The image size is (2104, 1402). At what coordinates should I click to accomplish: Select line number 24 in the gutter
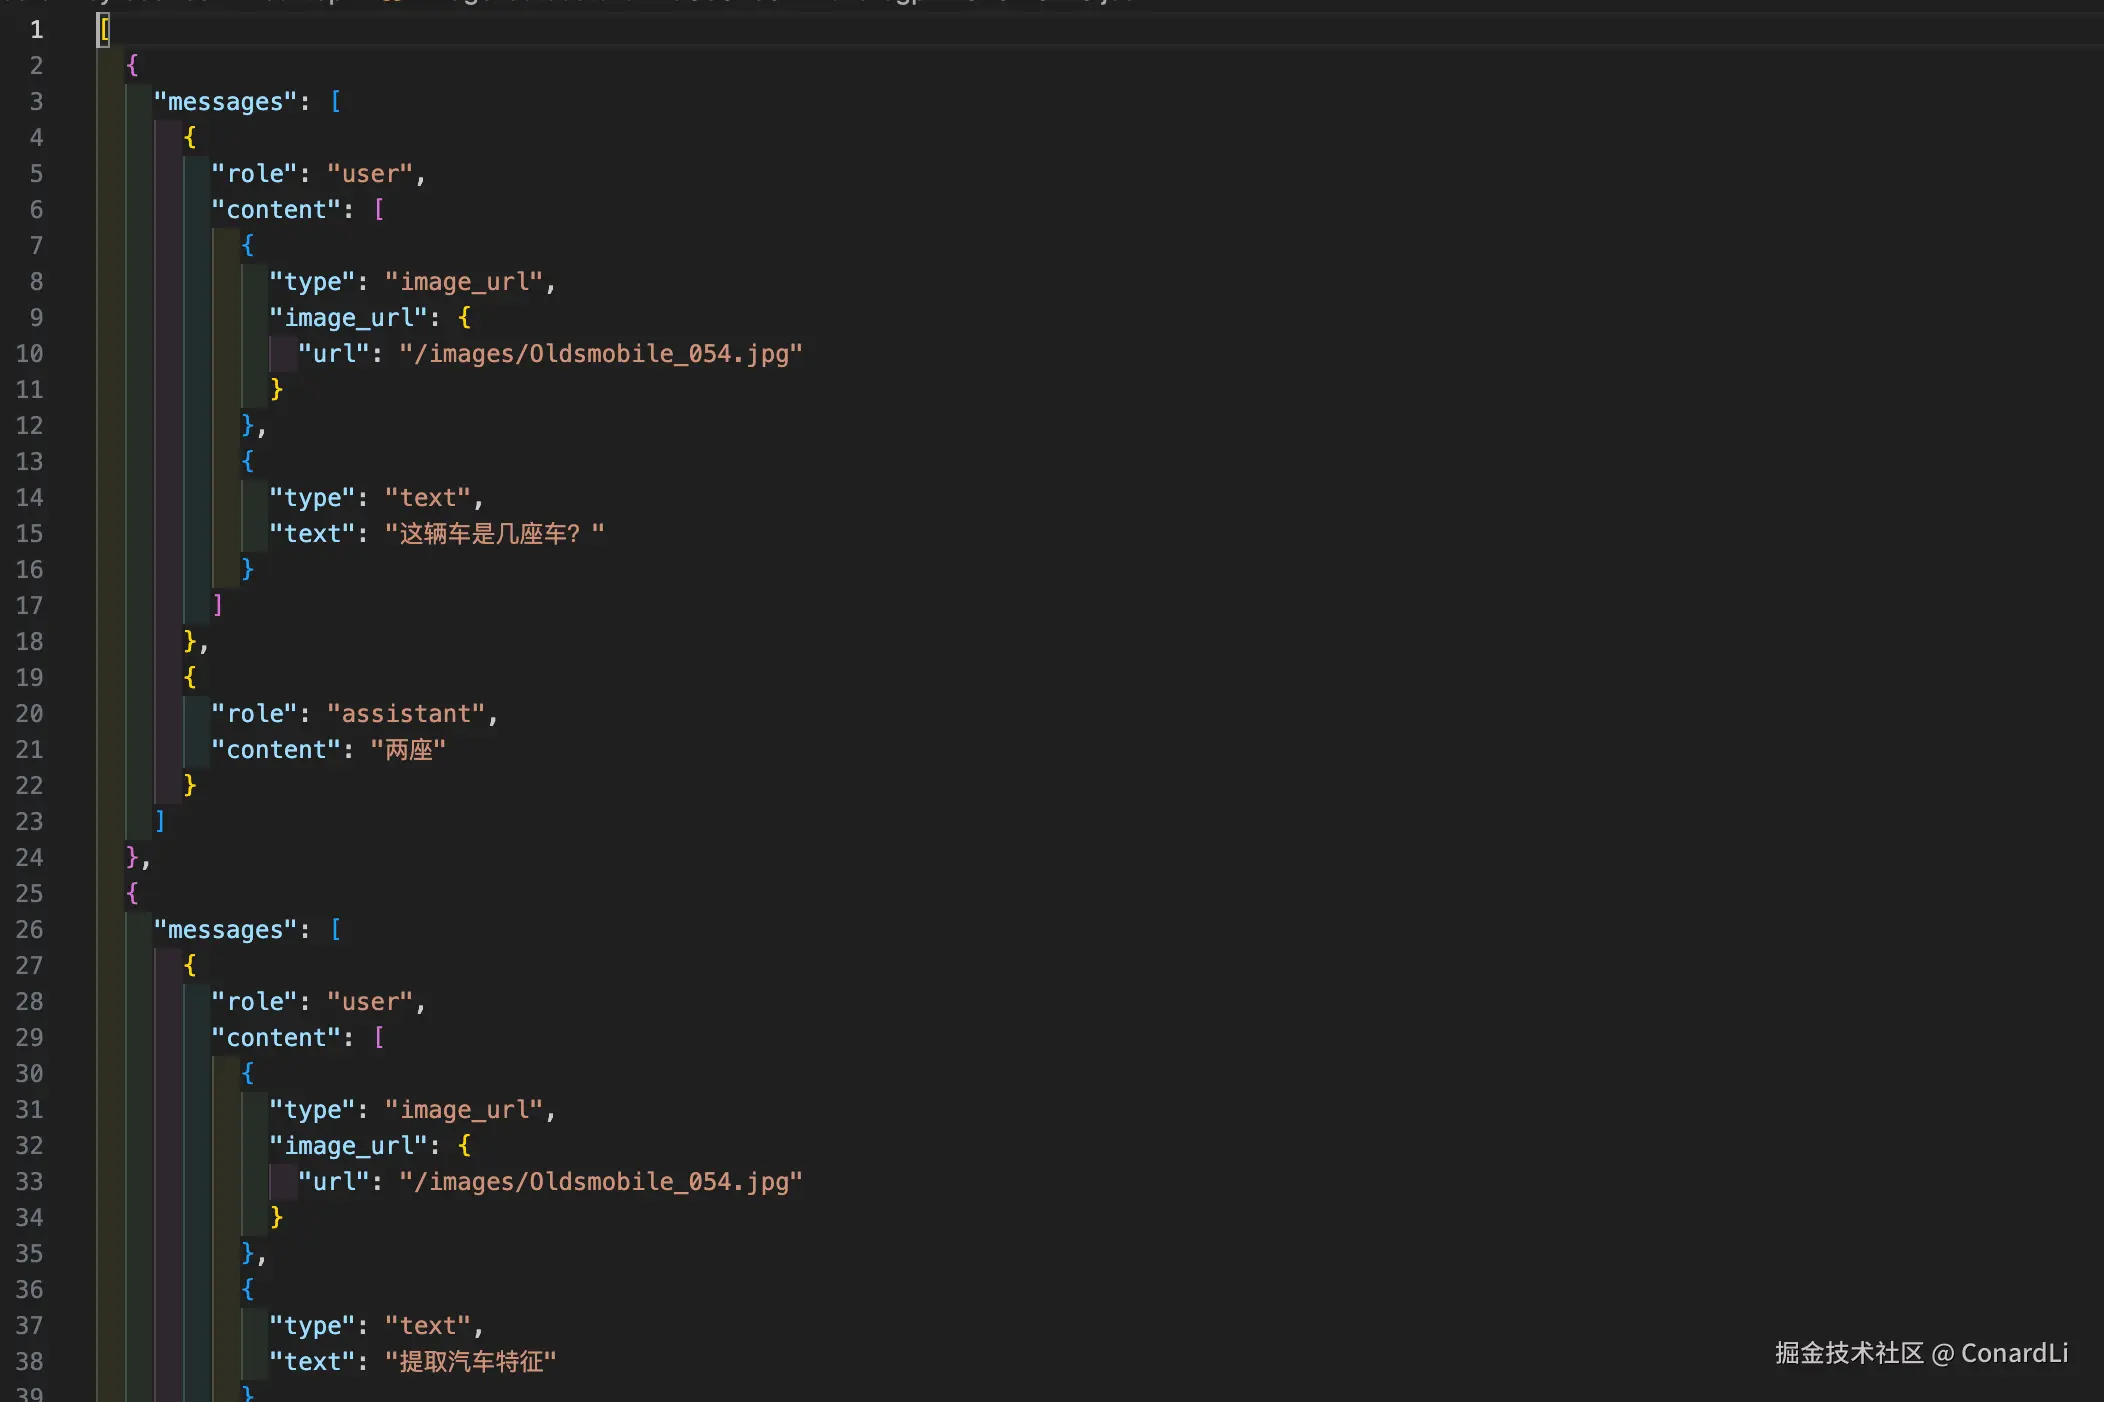click(30, 858)
